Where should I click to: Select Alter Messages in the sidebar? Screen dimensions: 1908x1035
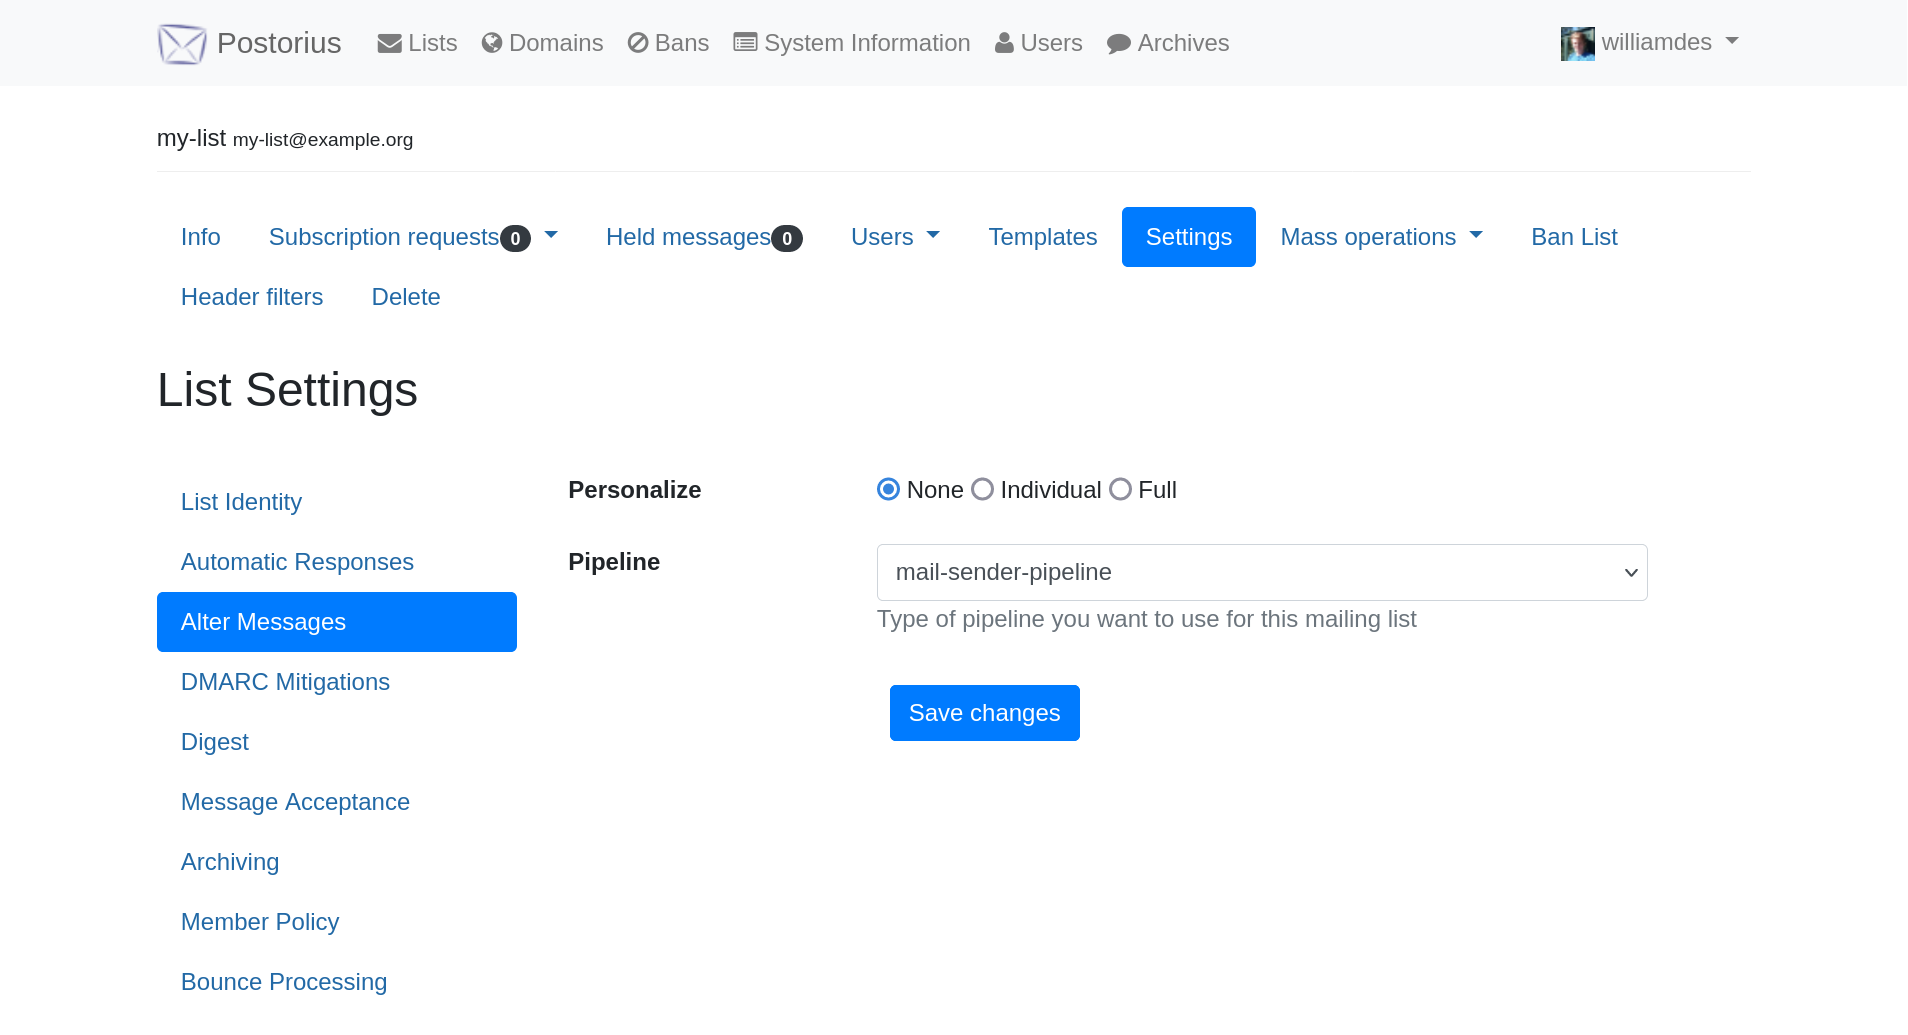[x=337, y=622]
